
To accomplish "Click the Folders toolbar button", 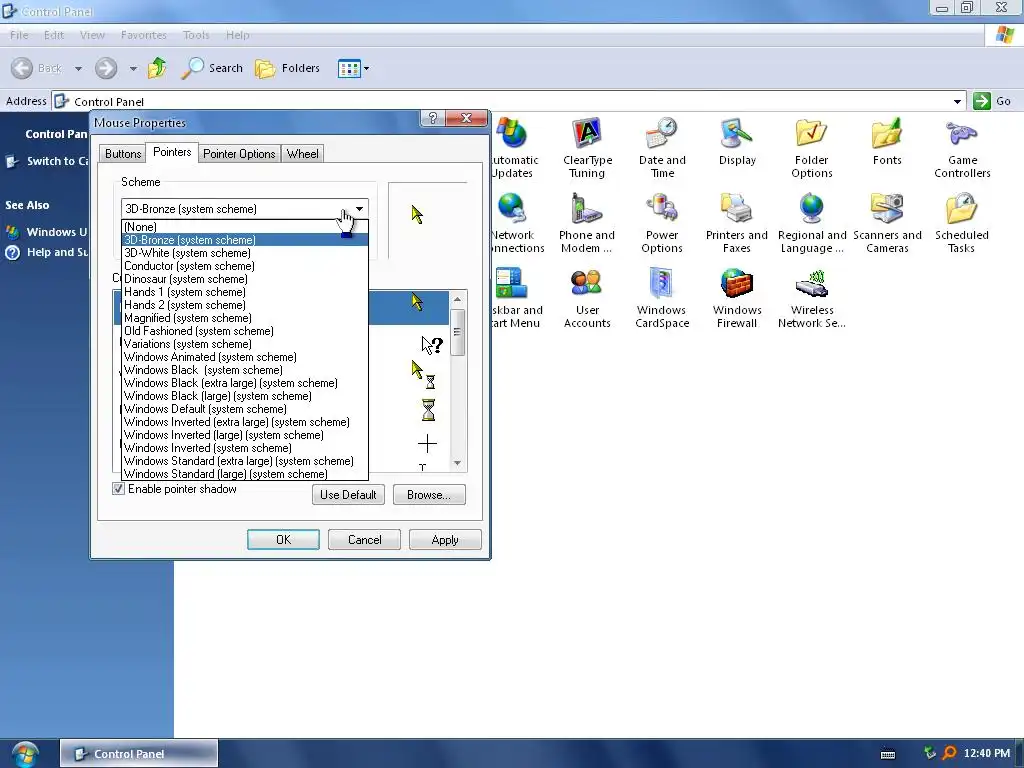I will tap(287, 68).
